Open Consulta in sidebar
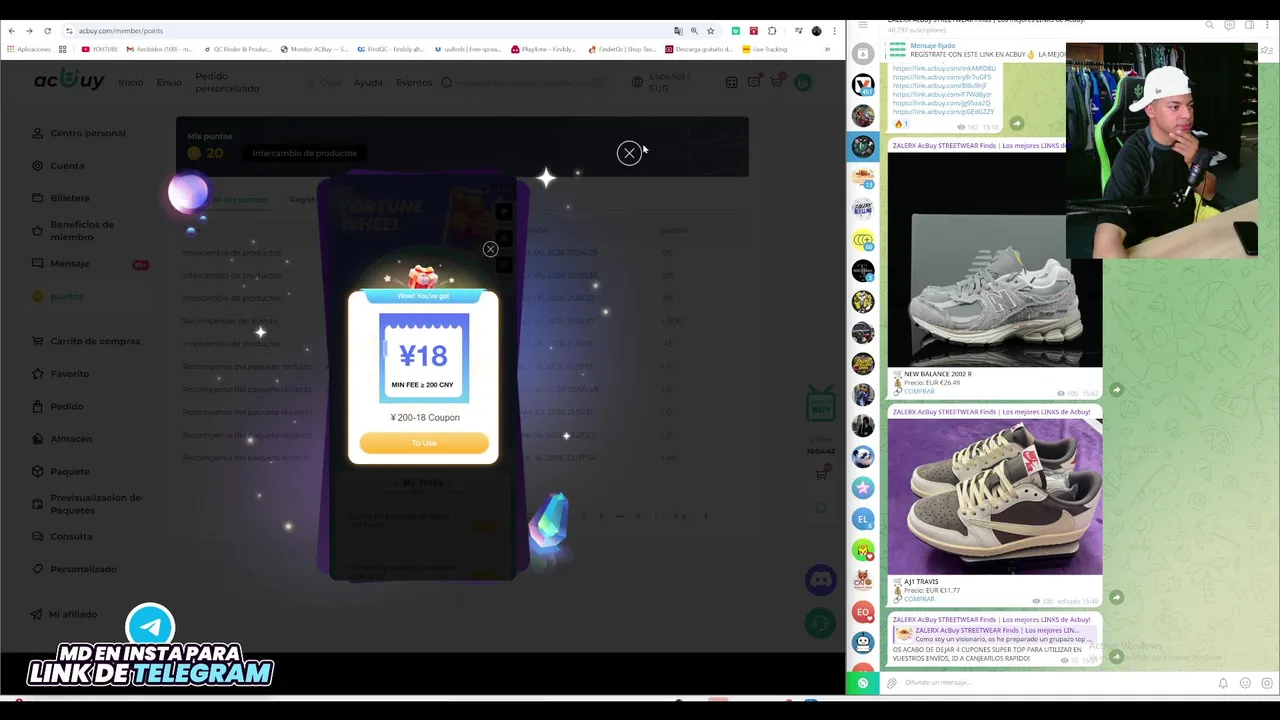1280x720 pixels. [62, 537]
